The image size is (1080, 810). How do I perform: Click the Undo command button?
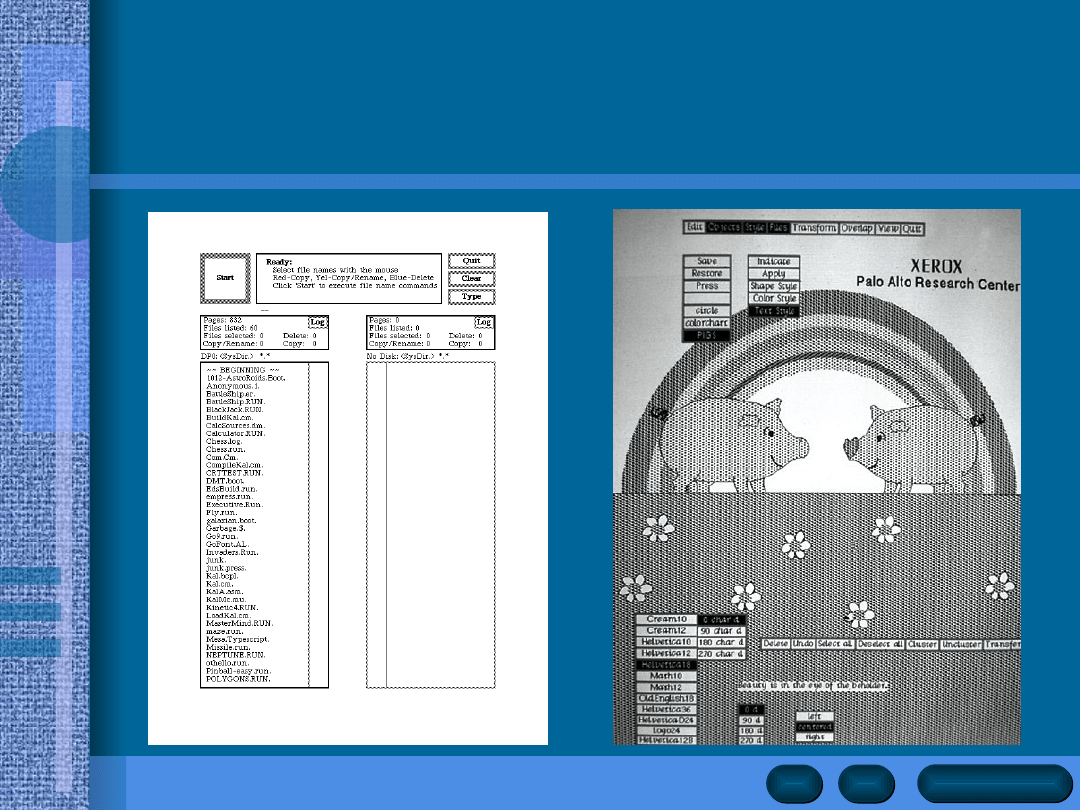pyautogui.click(x=803, y=644)
